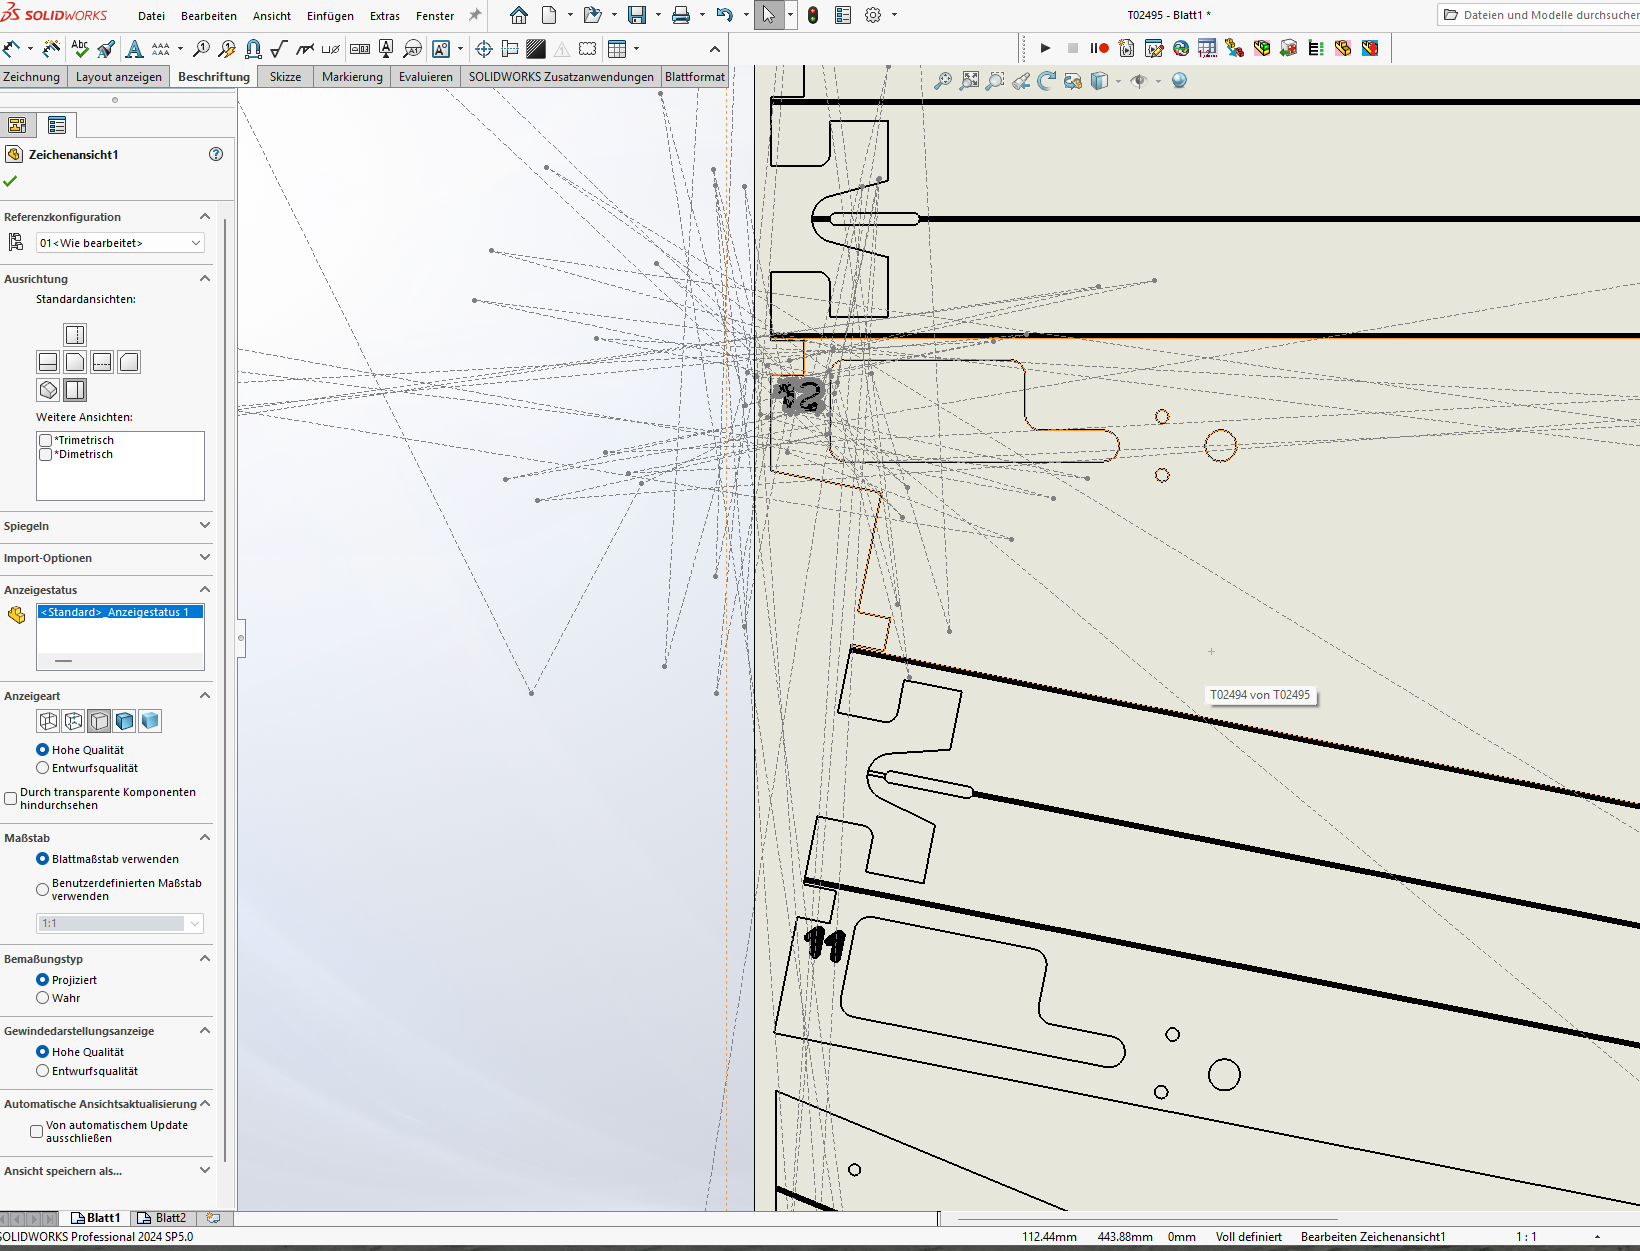
Task: Click the Print icon
Action: click(681, 15)
